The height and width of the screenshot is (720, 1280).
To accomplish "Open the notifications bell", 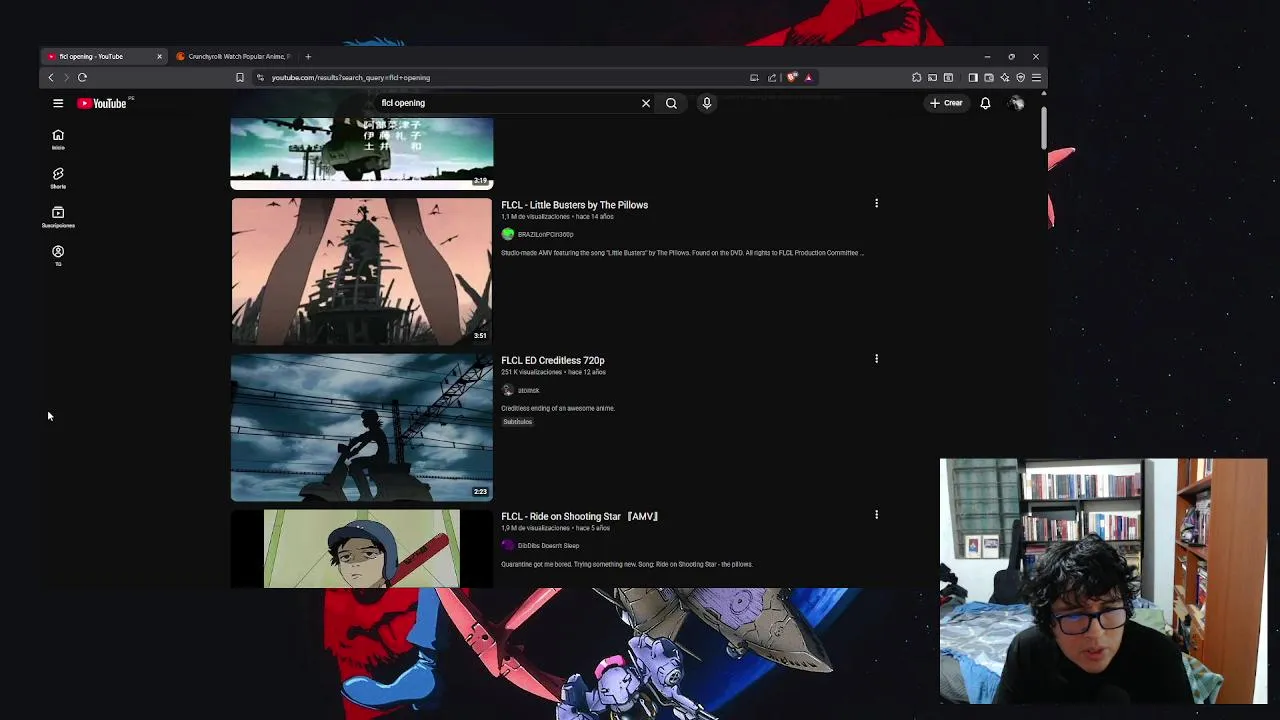I will pyautogui.click(x=985, y=103).
